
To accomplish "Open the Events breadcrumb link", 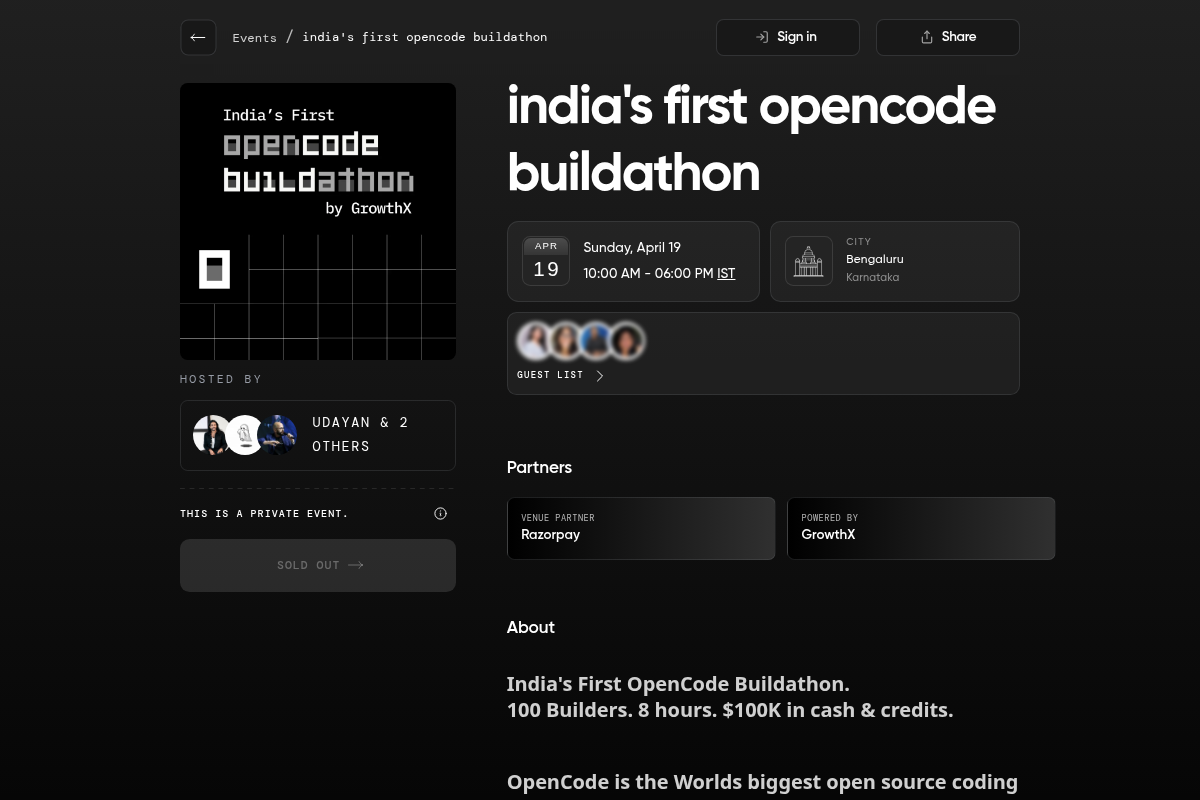I will click(x=254, y=38).
